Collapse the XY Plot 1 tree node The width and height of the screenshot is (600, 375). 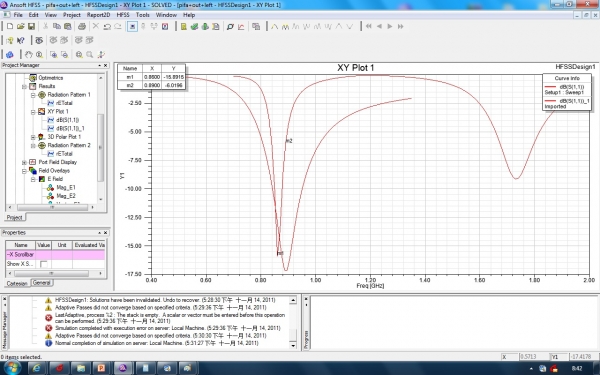tap(33, 112)
